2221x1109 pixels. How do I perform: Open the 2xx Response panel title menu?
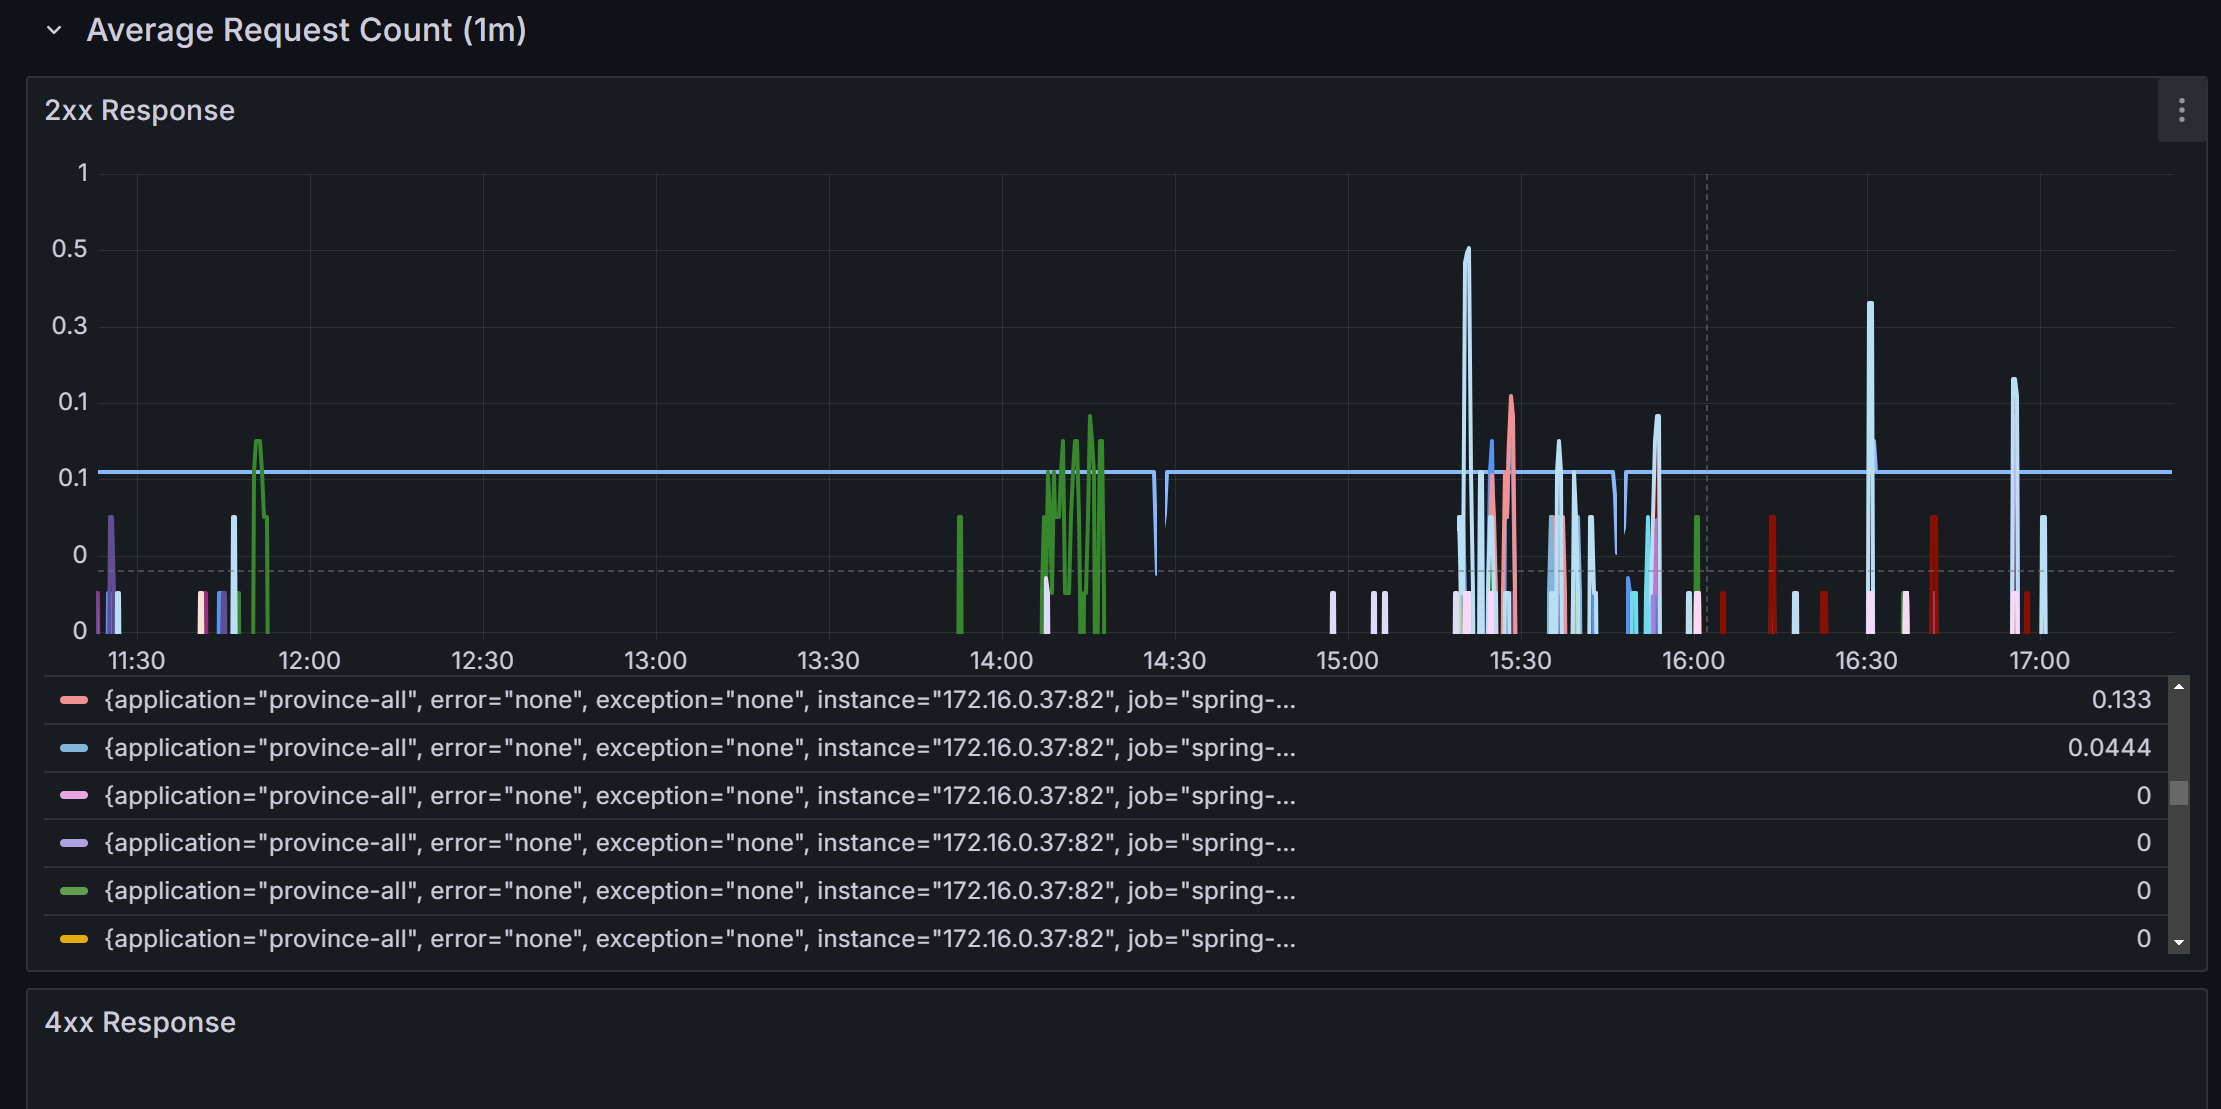point(140,111)
